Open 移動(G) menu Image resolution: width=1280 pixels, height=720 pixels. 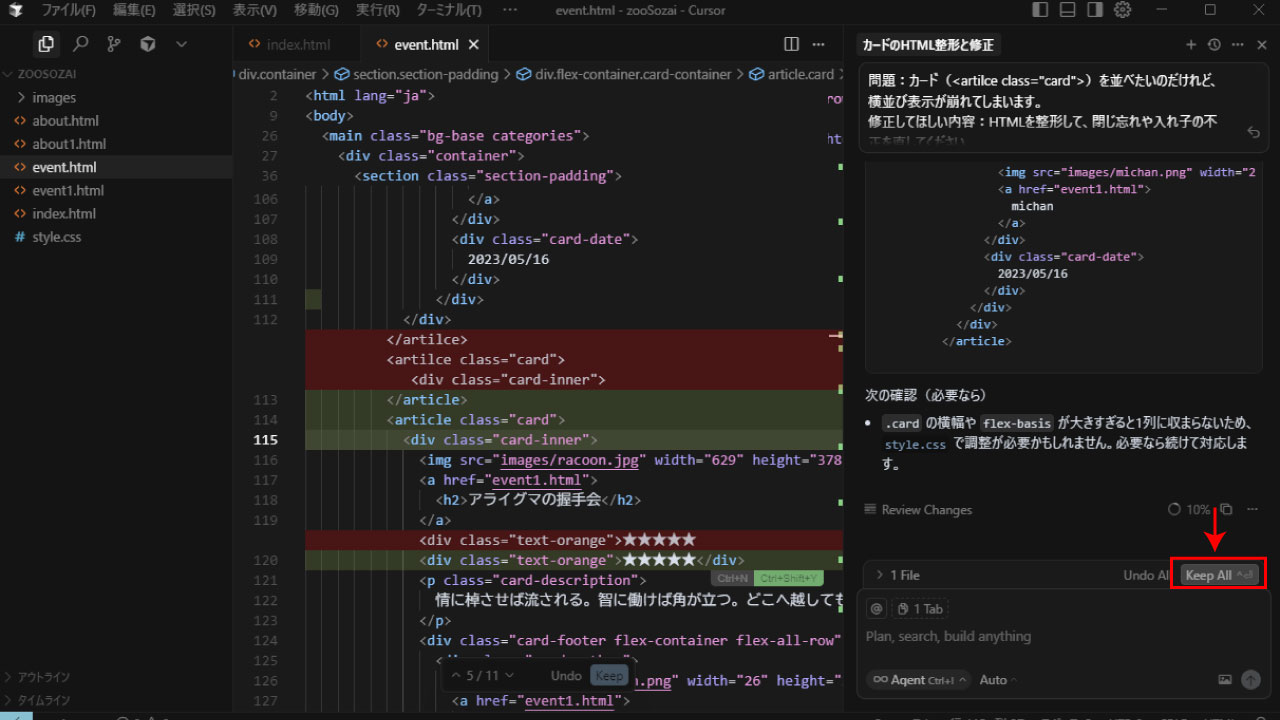316,10
